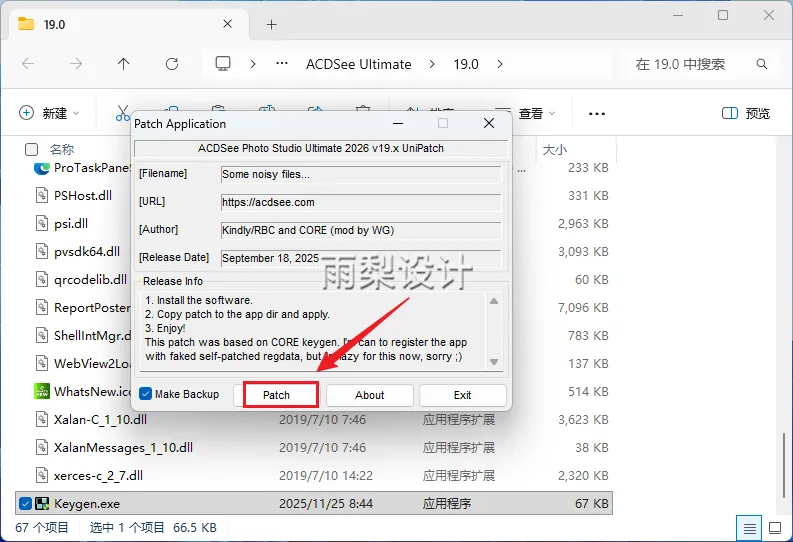The height and width of the screenshot is (542, 793).
Task: Click the Keygen.exe application icon
Action: point(42,504)
